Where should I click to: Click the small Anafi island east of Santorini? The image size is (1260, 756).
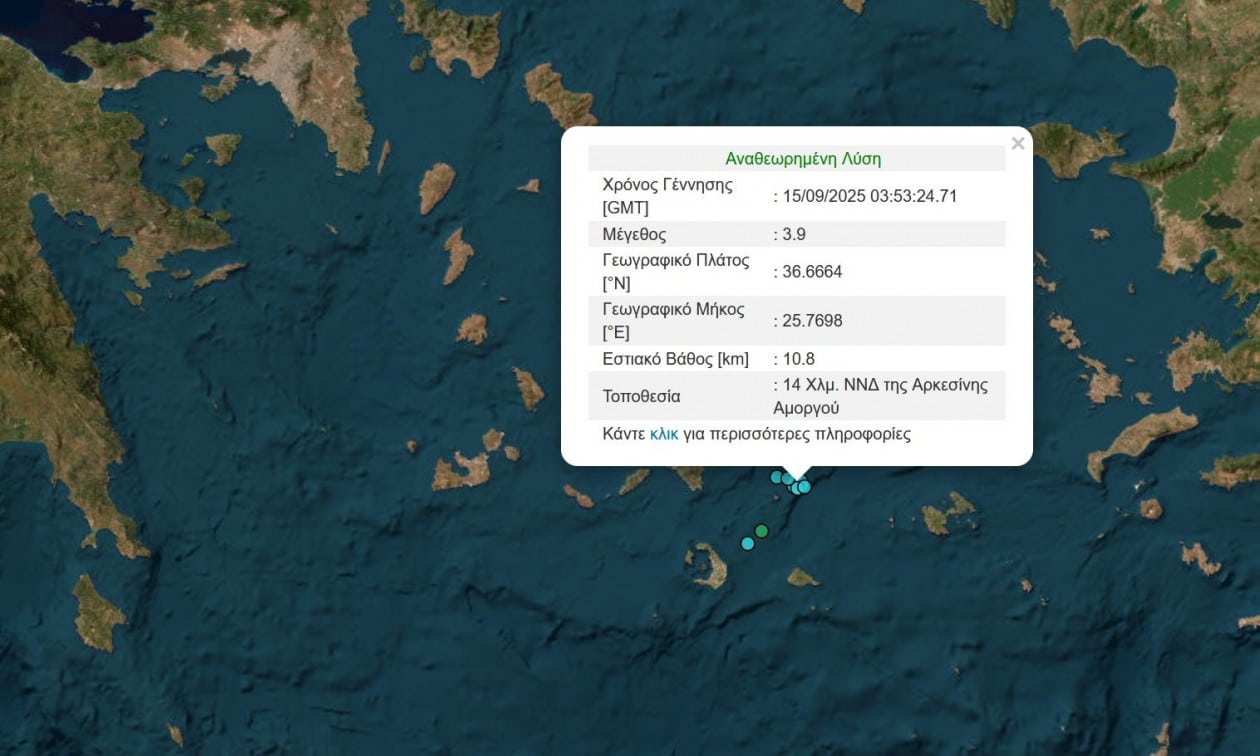(802, 577)
